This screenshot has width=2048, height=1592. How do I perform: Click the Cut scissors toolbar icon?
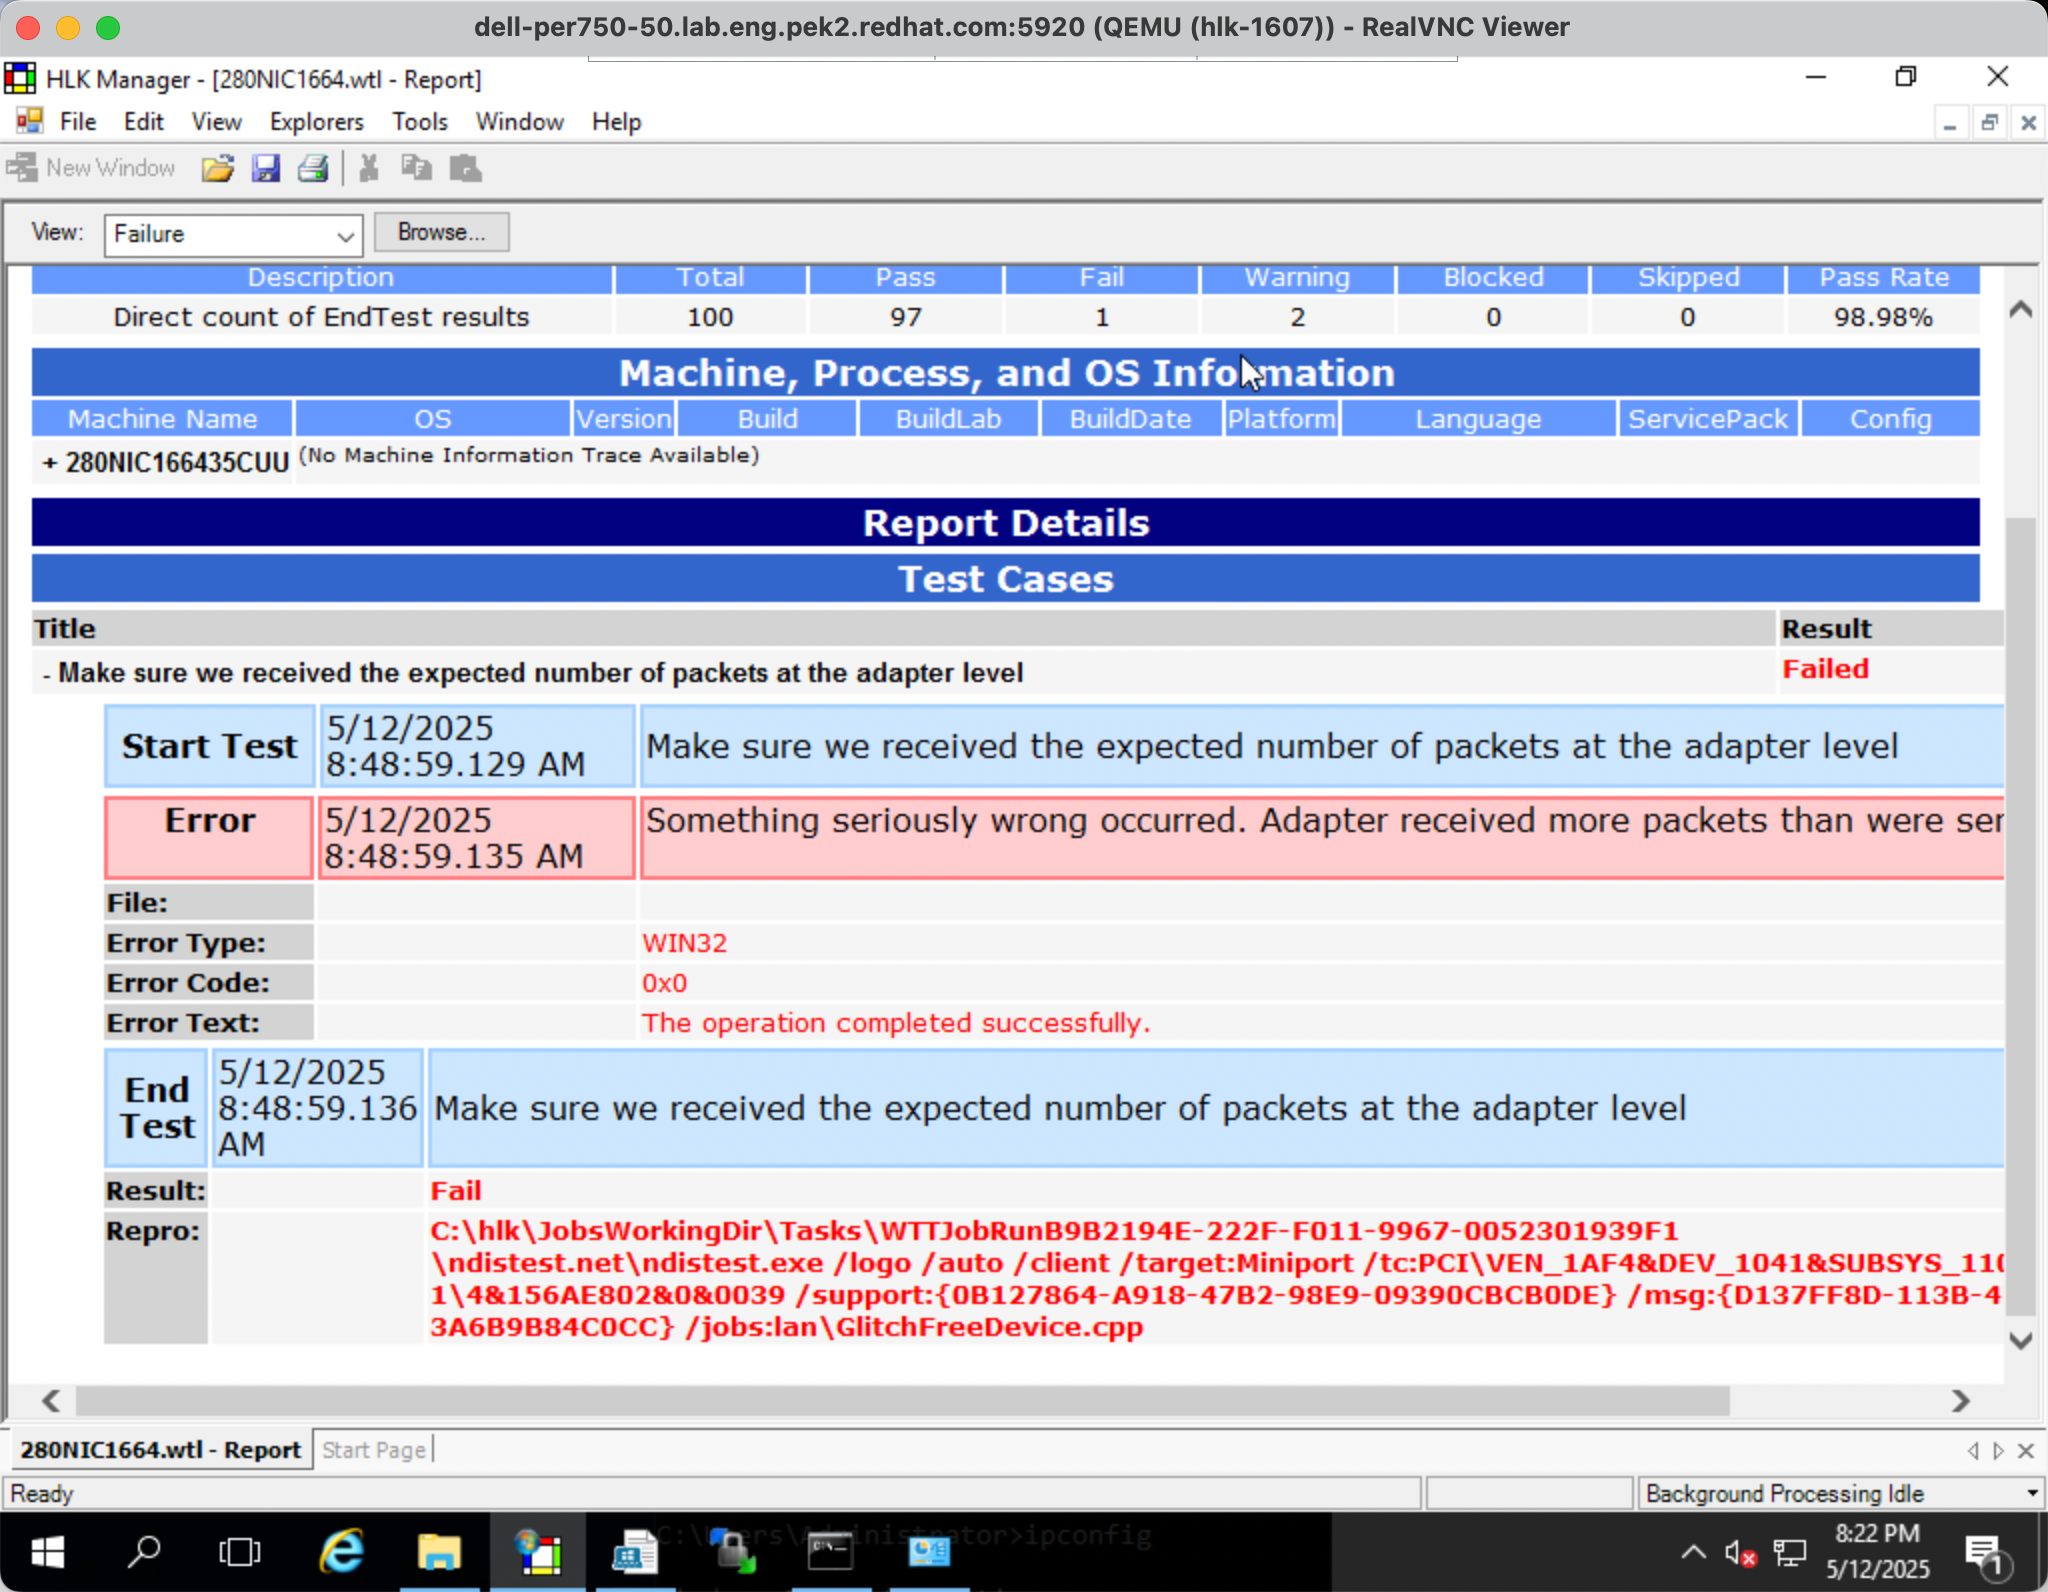(369, 168)
